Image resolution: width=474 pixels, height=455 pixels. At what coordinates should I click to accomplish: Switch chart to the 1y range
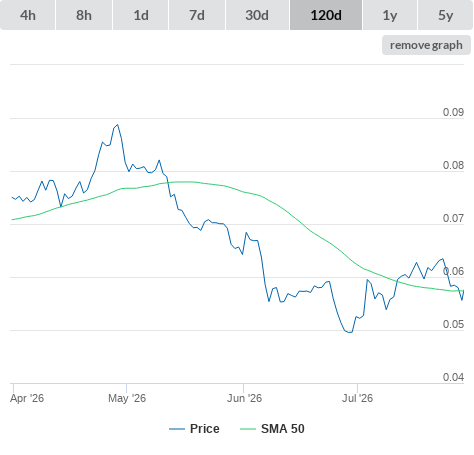click(390, 15)
